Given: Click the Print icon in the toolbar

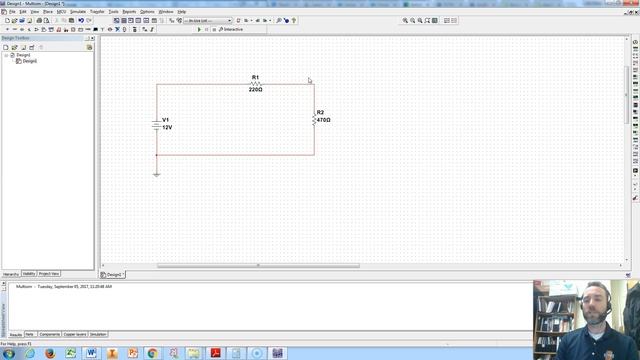Looking at the screenshot, I should coord(39,20).
